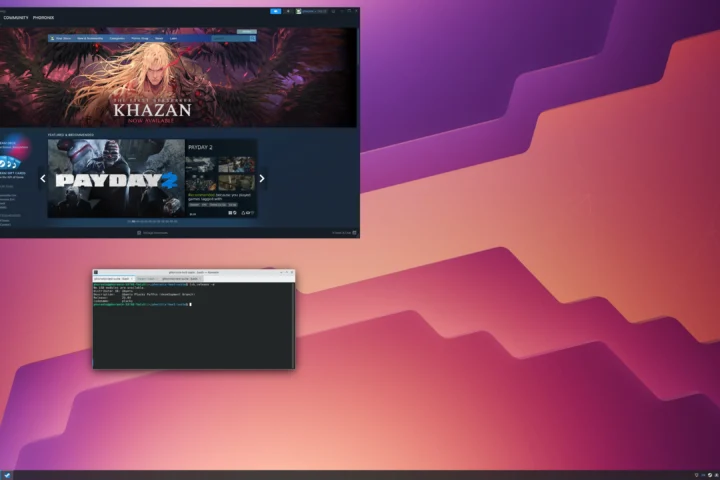The image size is (720, 480).
Task: Click the blue announcements button in Steam's title bar
Action: point(276,11)
